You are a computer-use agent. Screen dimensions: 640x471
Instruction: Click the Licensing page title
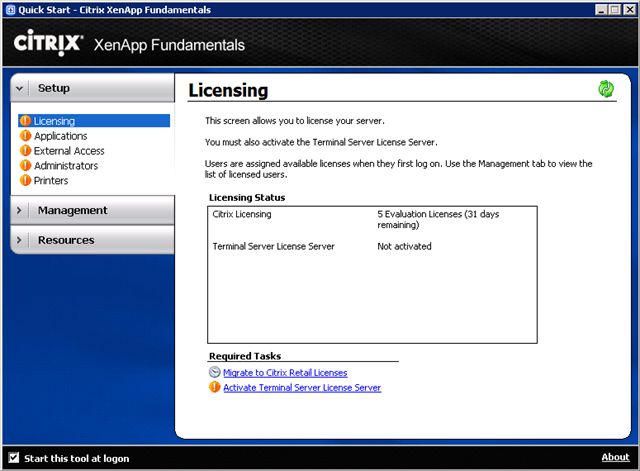[x=228, y=90]
